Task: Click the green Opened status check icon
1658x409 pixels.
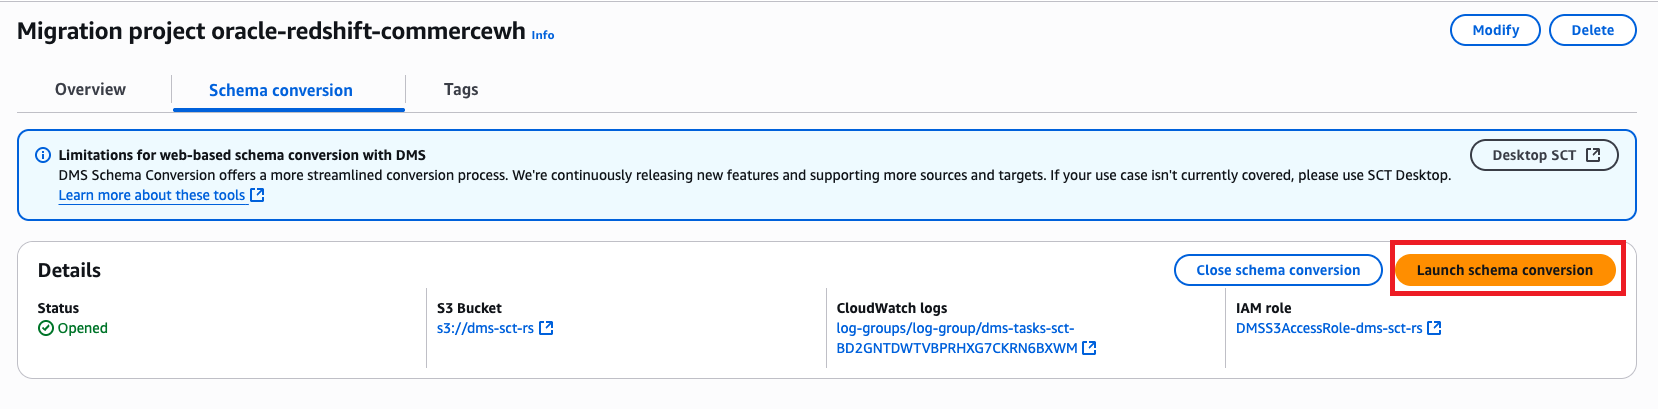Action: (x=46, y=328)
